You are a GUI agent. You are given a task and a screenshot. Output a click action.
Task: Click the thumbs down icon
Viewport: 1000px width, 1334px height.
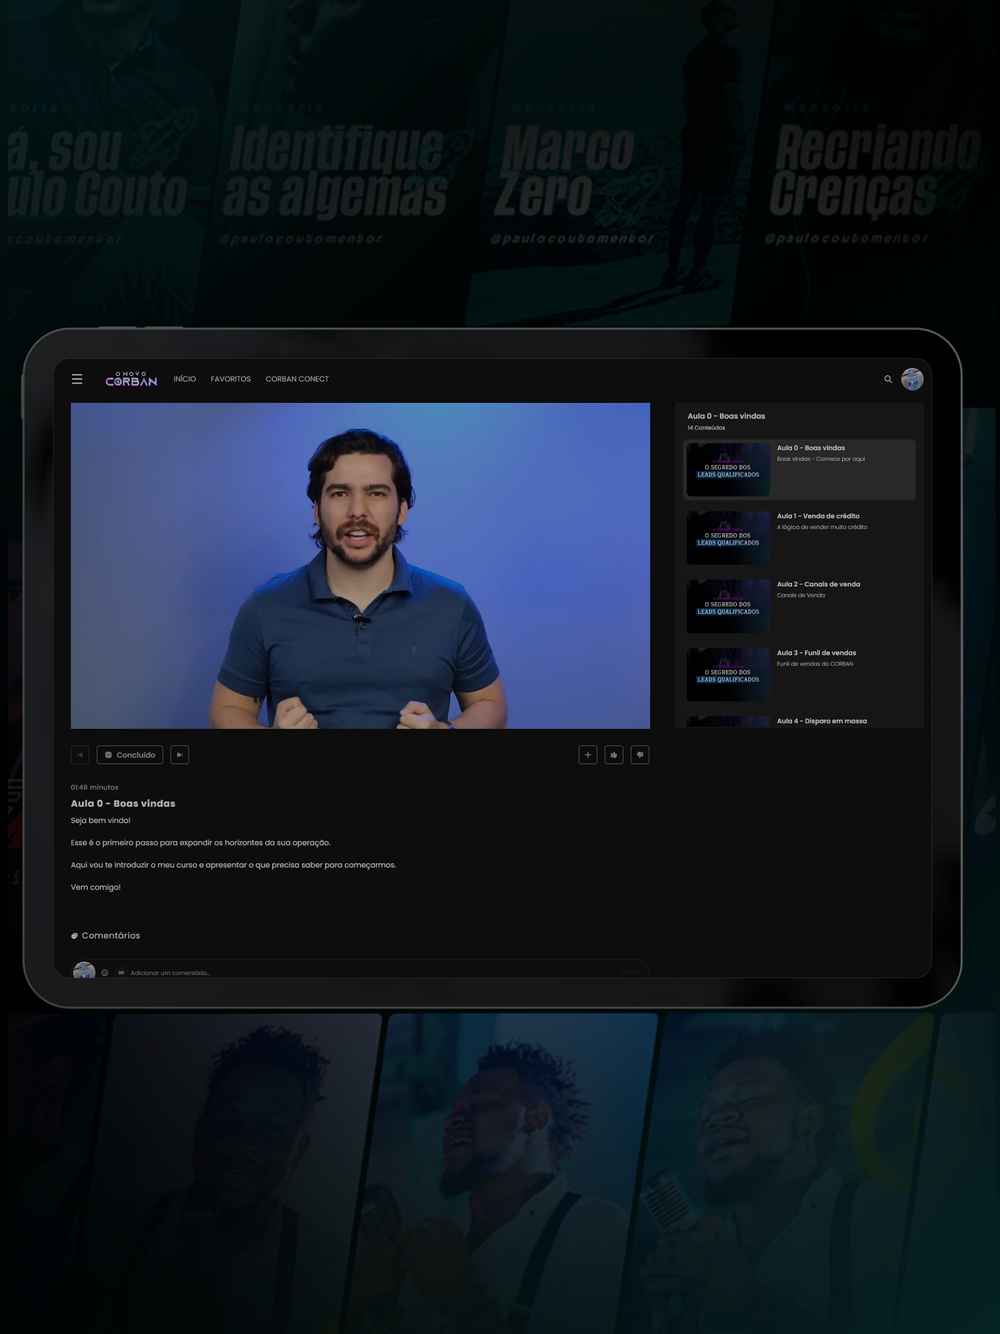pos(640,755)
